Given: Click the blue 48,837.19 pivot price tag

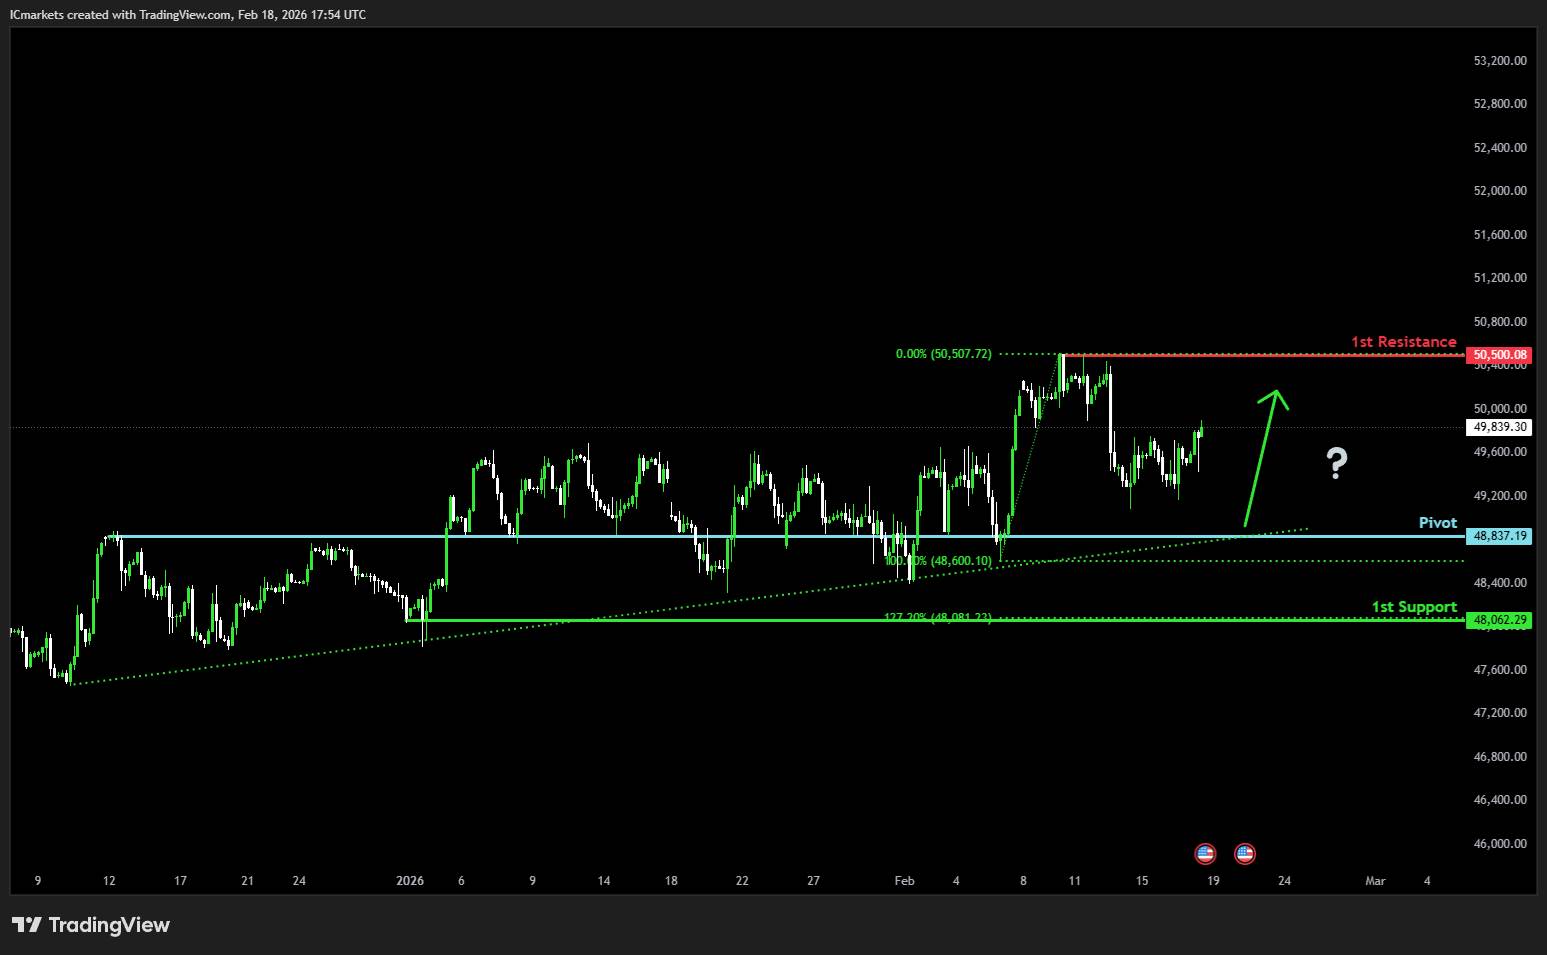Looking at the screenshot, I should point(1500,536).
